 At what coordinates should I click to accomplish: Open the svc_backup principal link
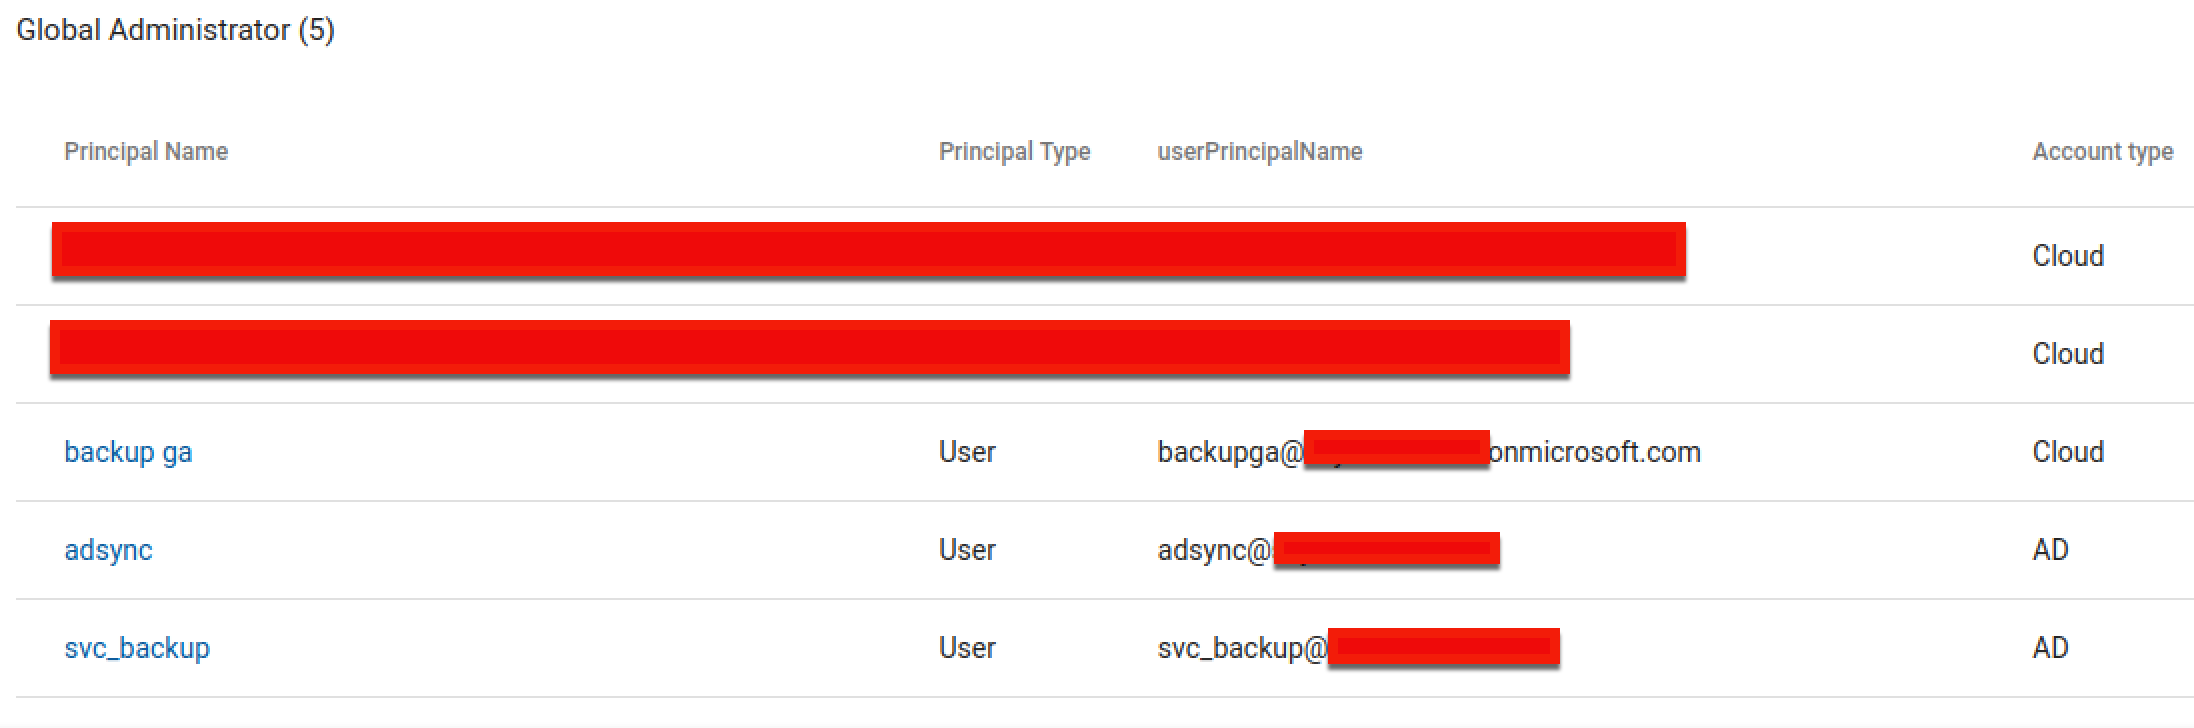pos(137,648)
